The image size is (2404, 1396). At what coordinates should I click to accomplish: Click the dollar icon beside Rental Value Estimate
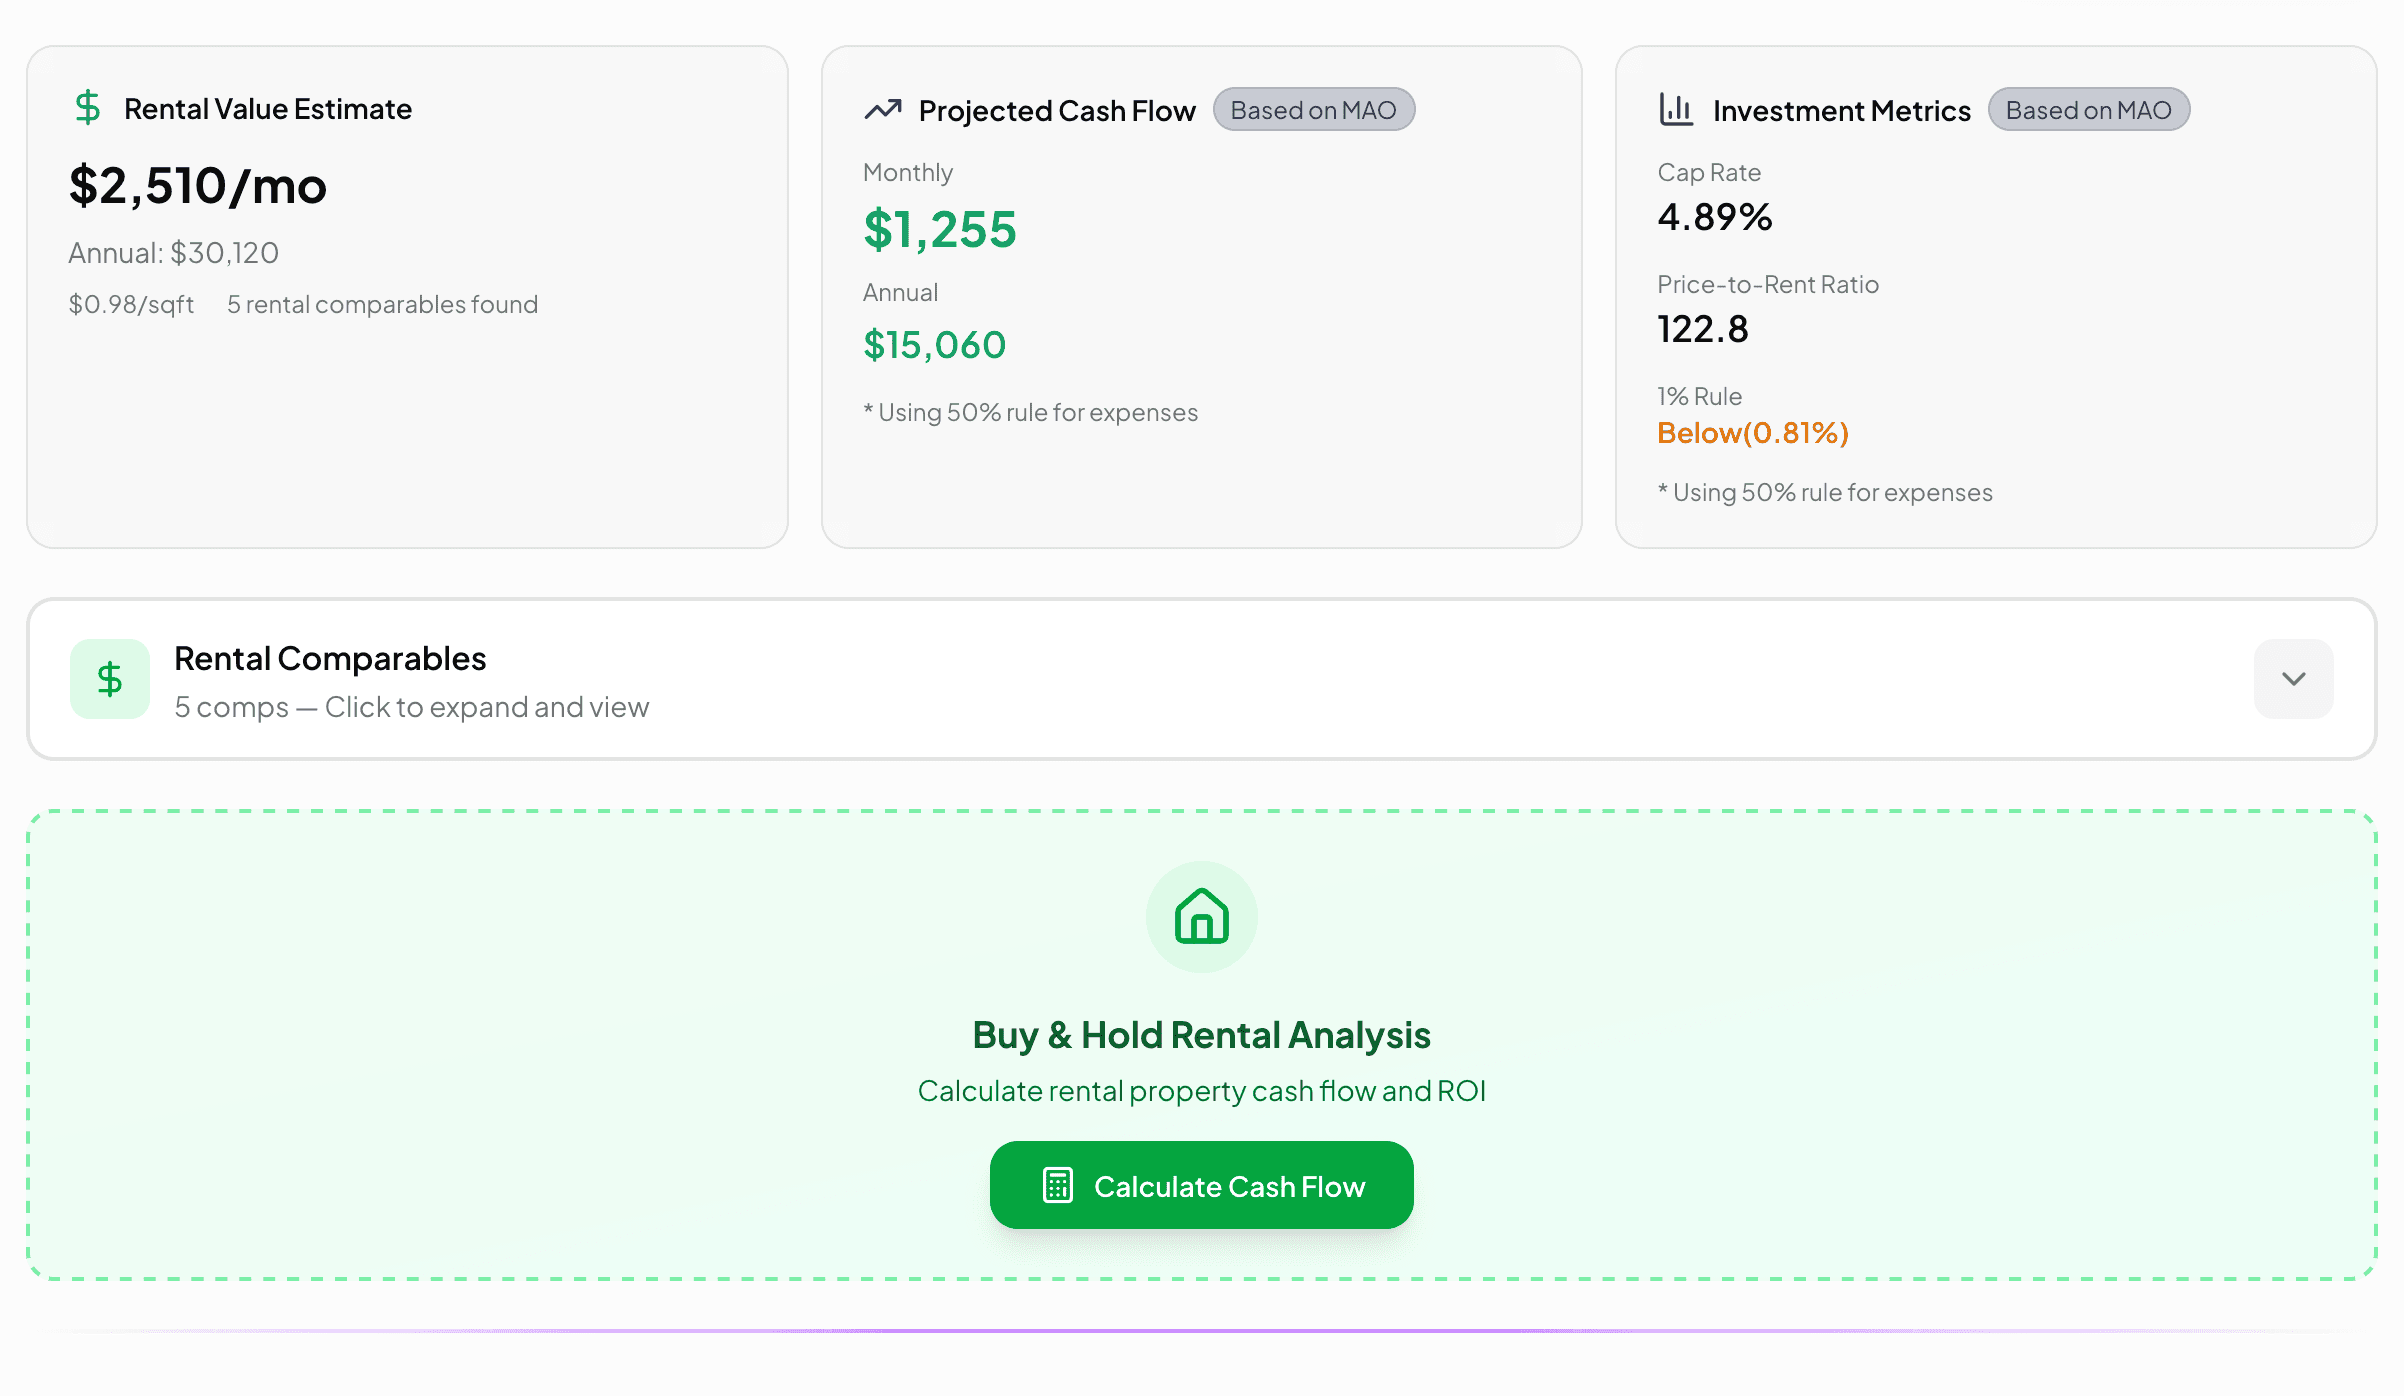(x=88, y=108)
